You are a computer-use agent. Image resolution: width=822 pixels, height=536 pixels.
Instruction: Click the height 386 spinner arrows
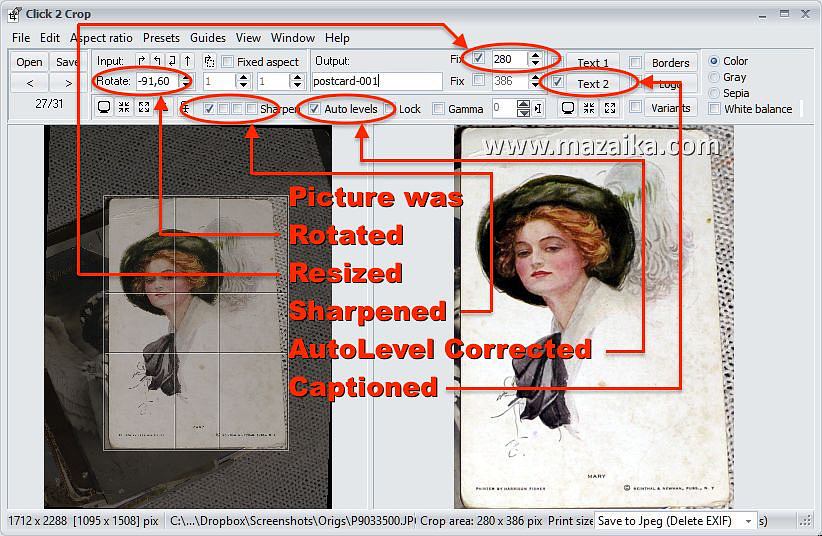click(535, 81)
